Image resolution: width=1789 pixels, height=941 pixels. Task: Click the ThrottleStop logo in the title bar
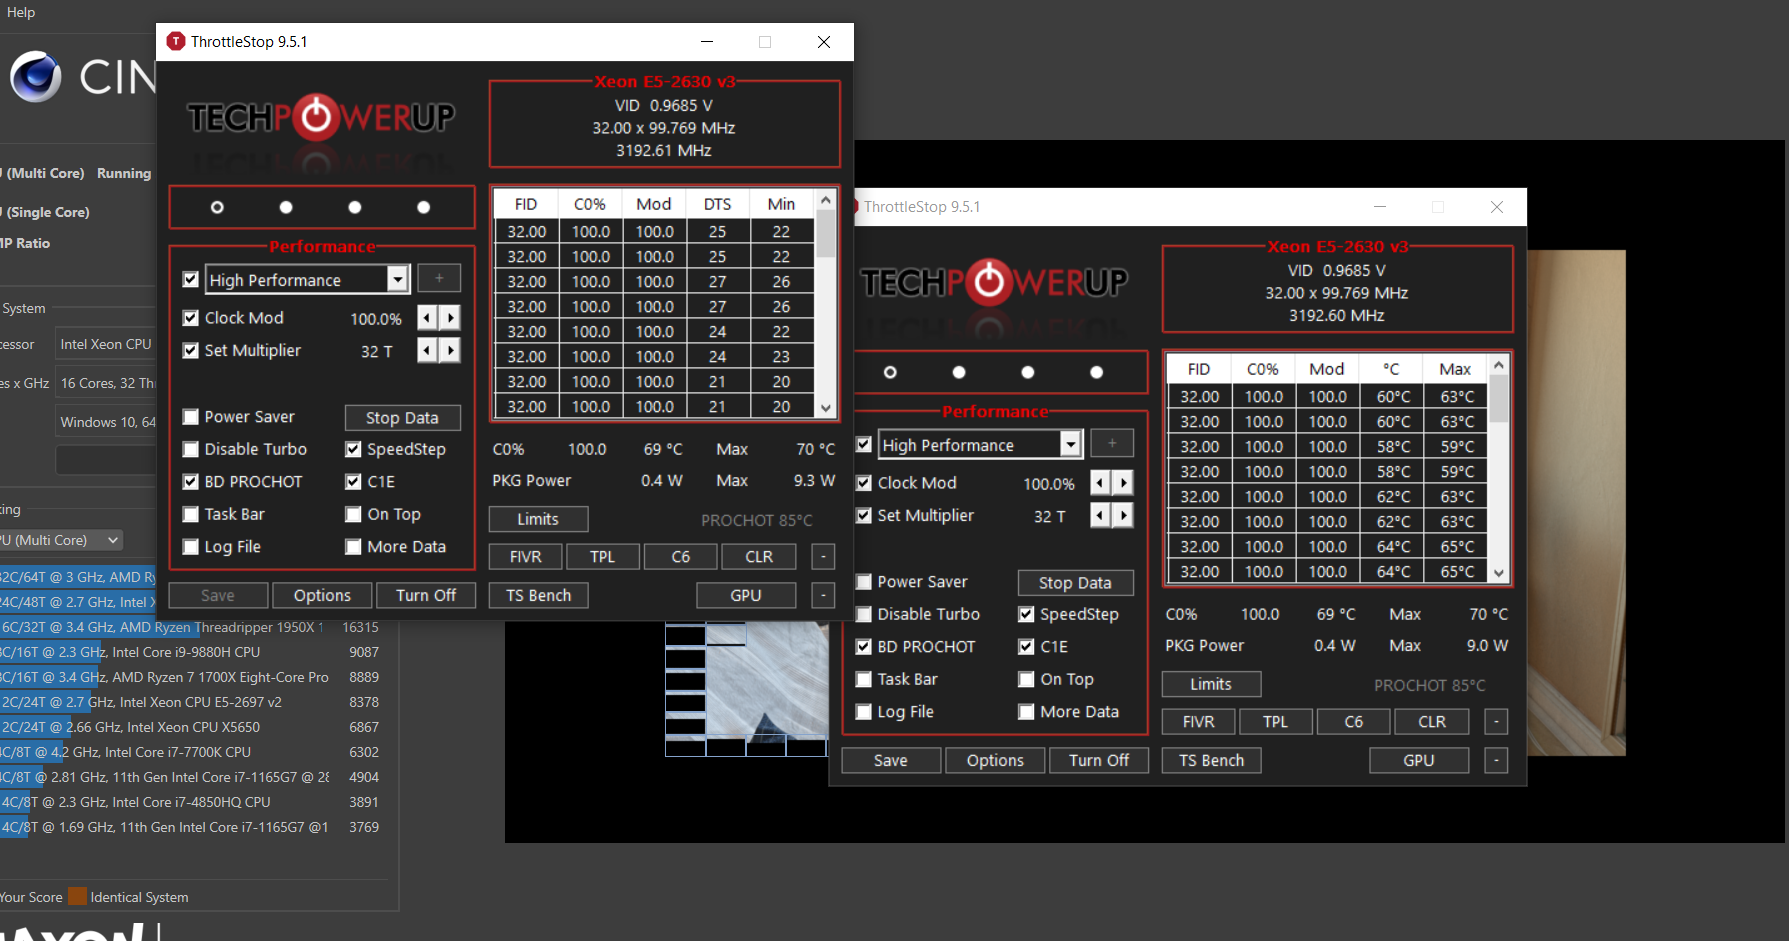coord(176,41)
